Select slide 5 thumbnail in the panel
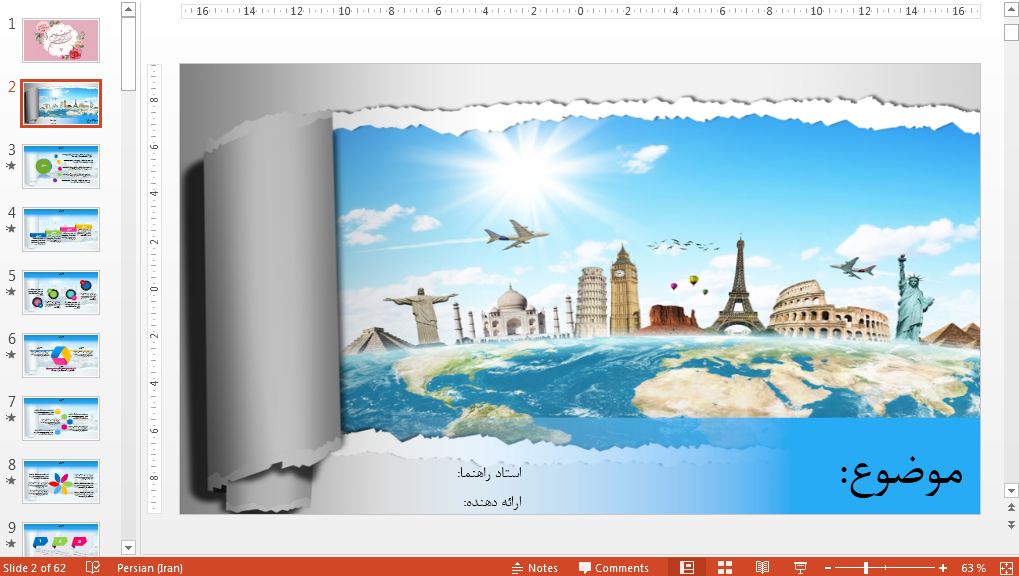The width and height of the screenshot is (1019, 576). pyautogui.click(x=60, y=292)
